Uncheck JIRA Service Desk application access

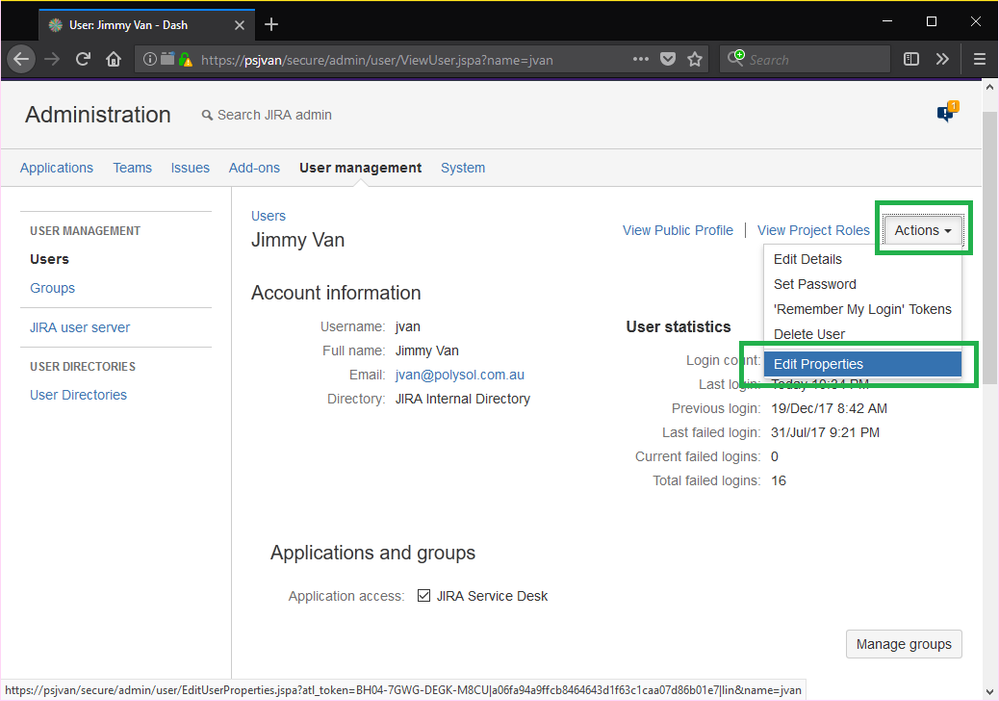(x=424, y=596)
